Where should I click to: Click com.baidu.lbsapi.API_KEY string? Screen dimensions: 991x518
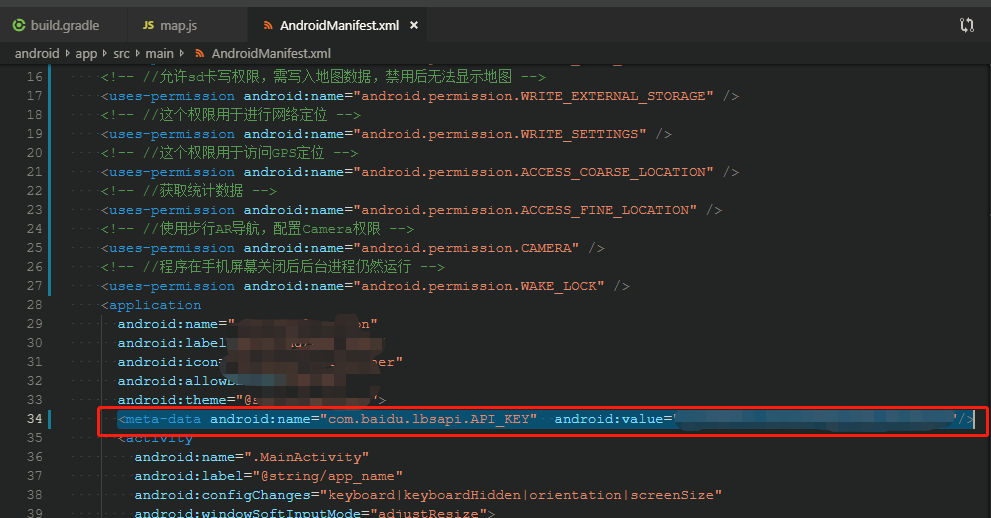coord(428,419)
